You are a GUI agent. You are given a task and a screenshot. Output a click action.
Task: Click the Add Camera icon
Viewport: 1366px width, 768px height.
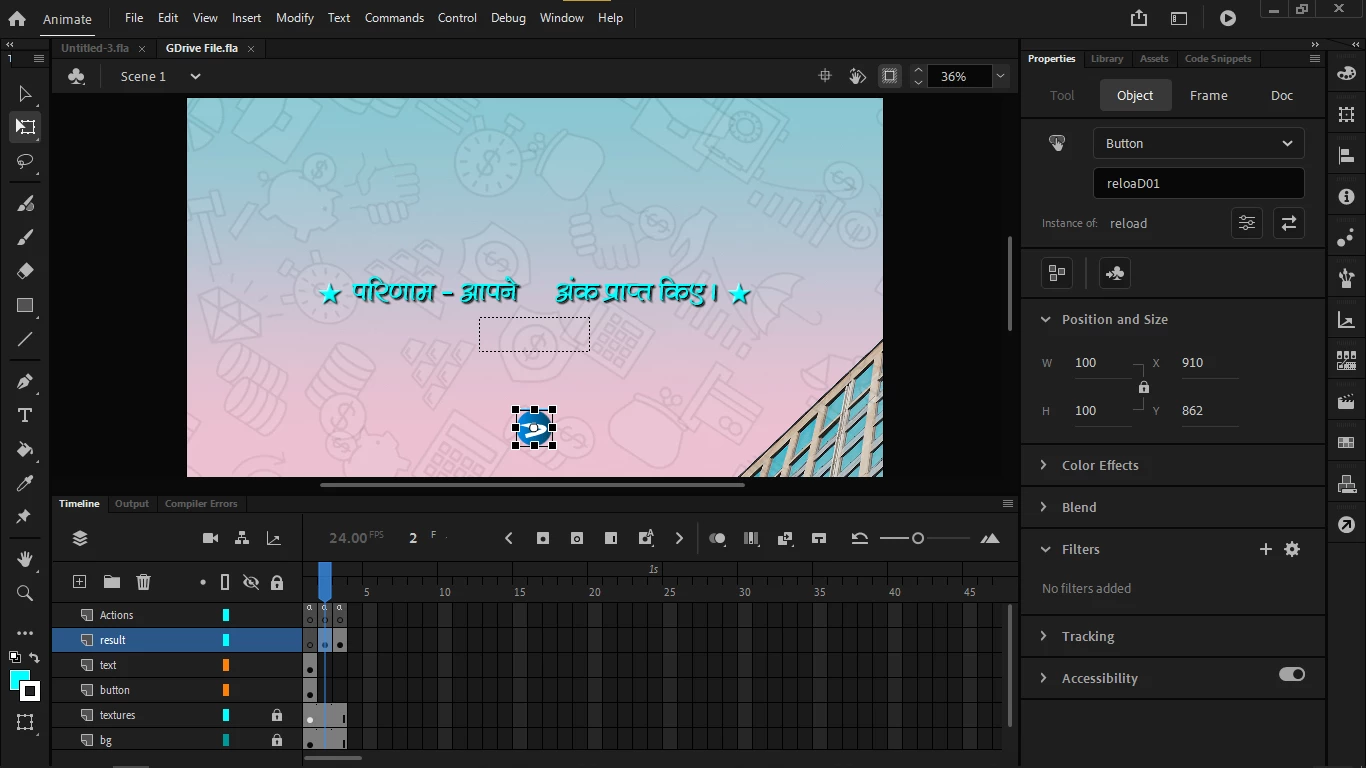point(210,538)
